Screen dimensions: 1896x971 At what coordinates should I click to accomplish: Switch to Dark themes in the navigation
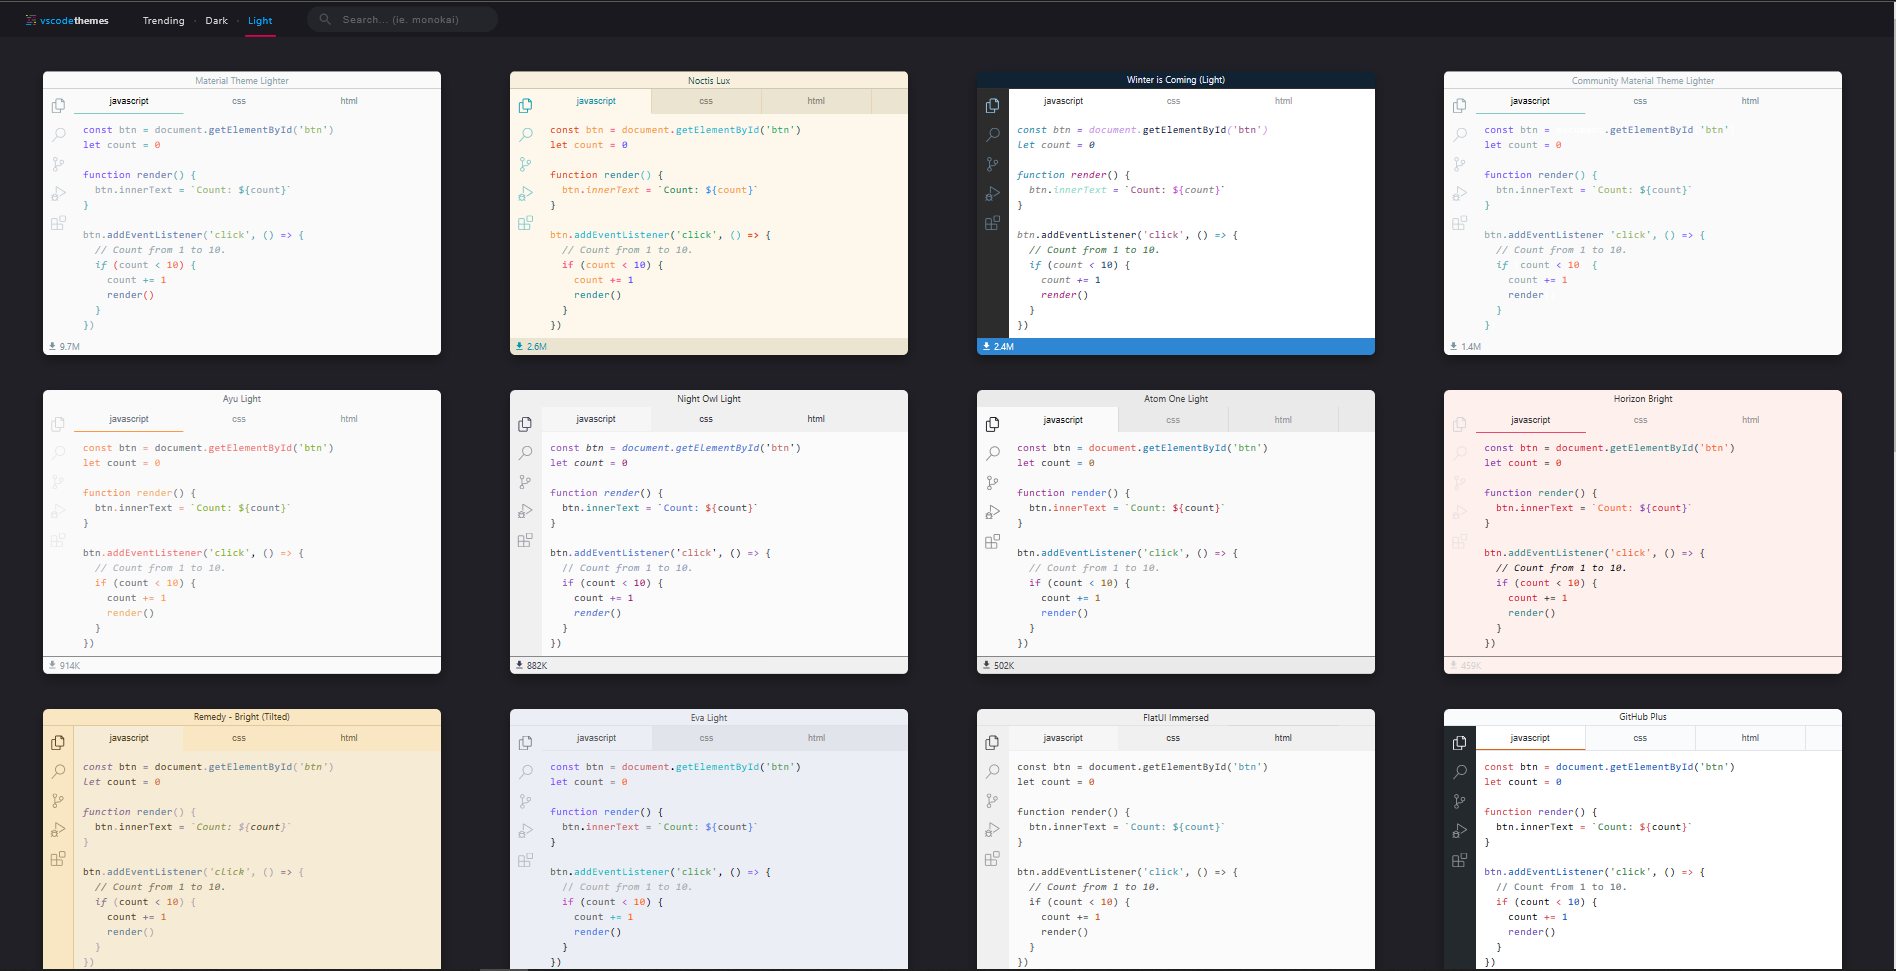[216, 20]
